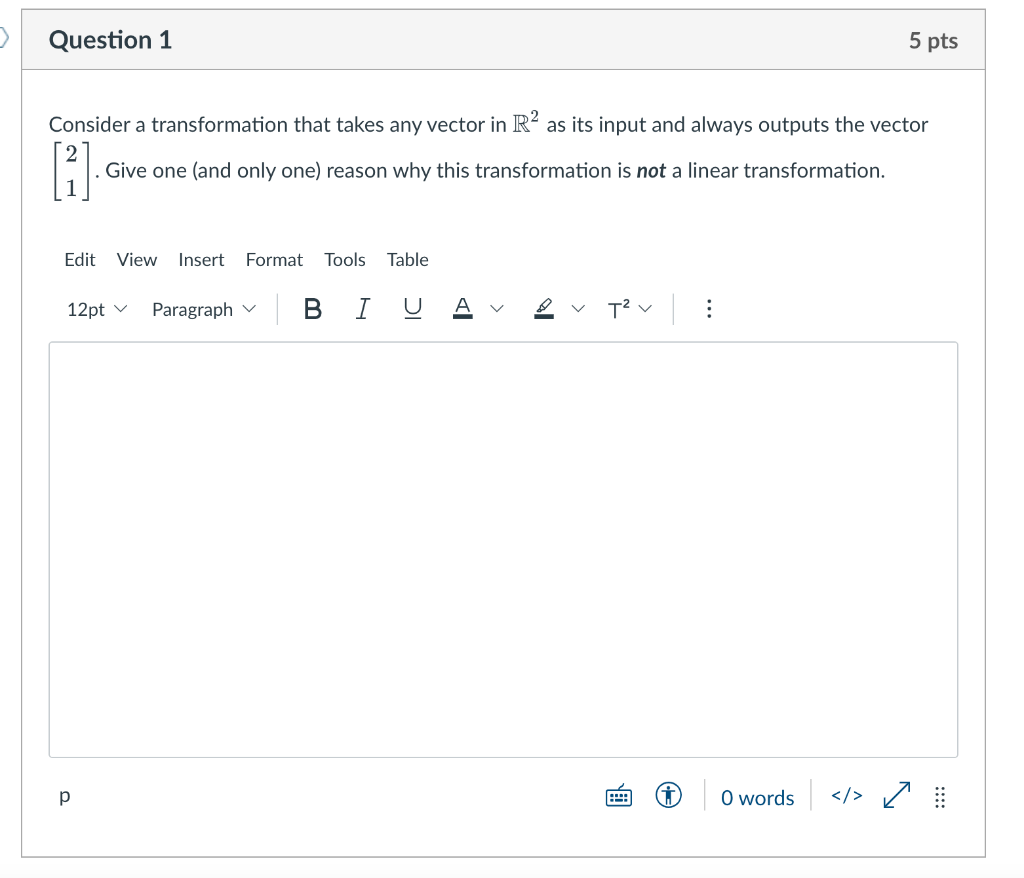Apply superscript formatting
This screenshot has height=878, width=1024.
coord(618,308)
